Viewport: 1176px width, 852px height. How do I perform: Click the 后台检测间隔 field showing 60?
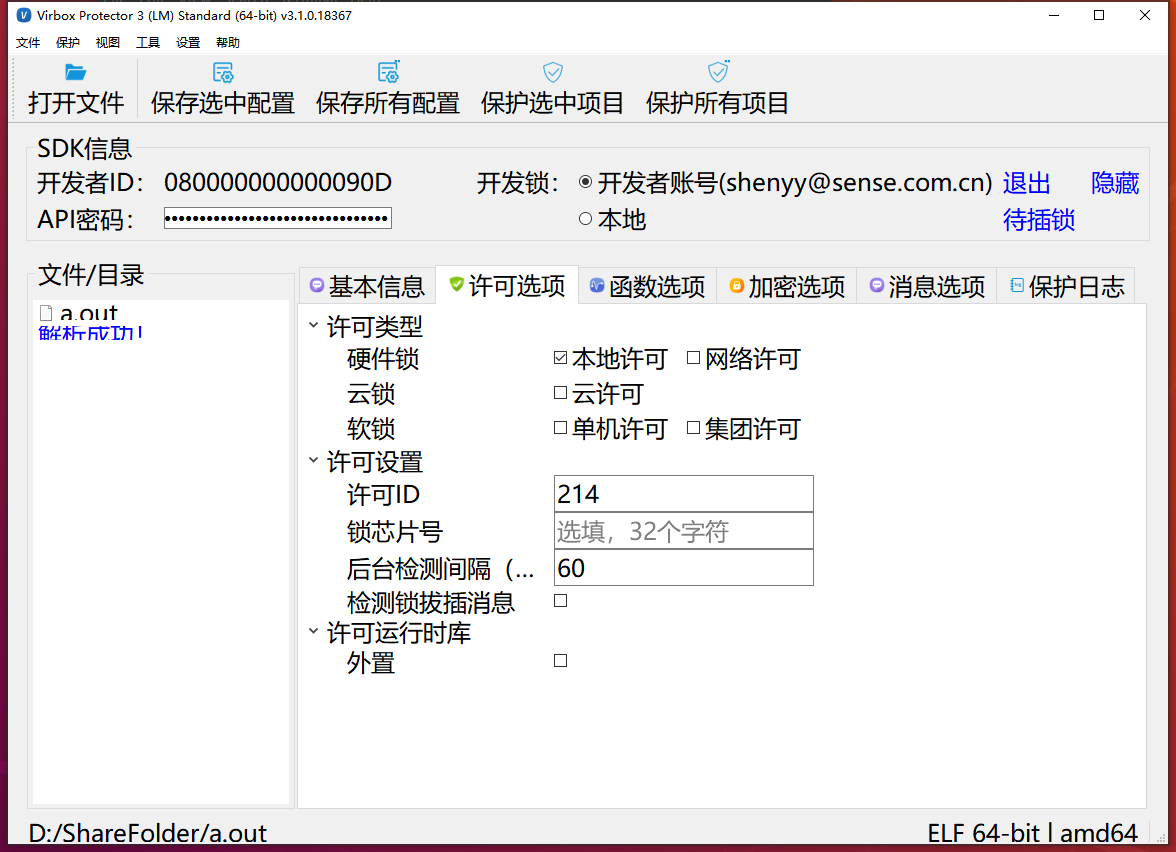683,568
